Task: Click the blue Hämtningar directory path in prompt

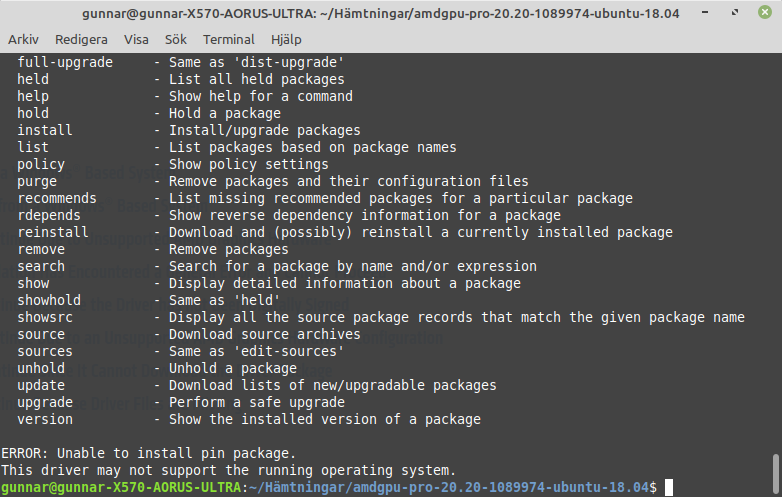Action: coord(295,487)
